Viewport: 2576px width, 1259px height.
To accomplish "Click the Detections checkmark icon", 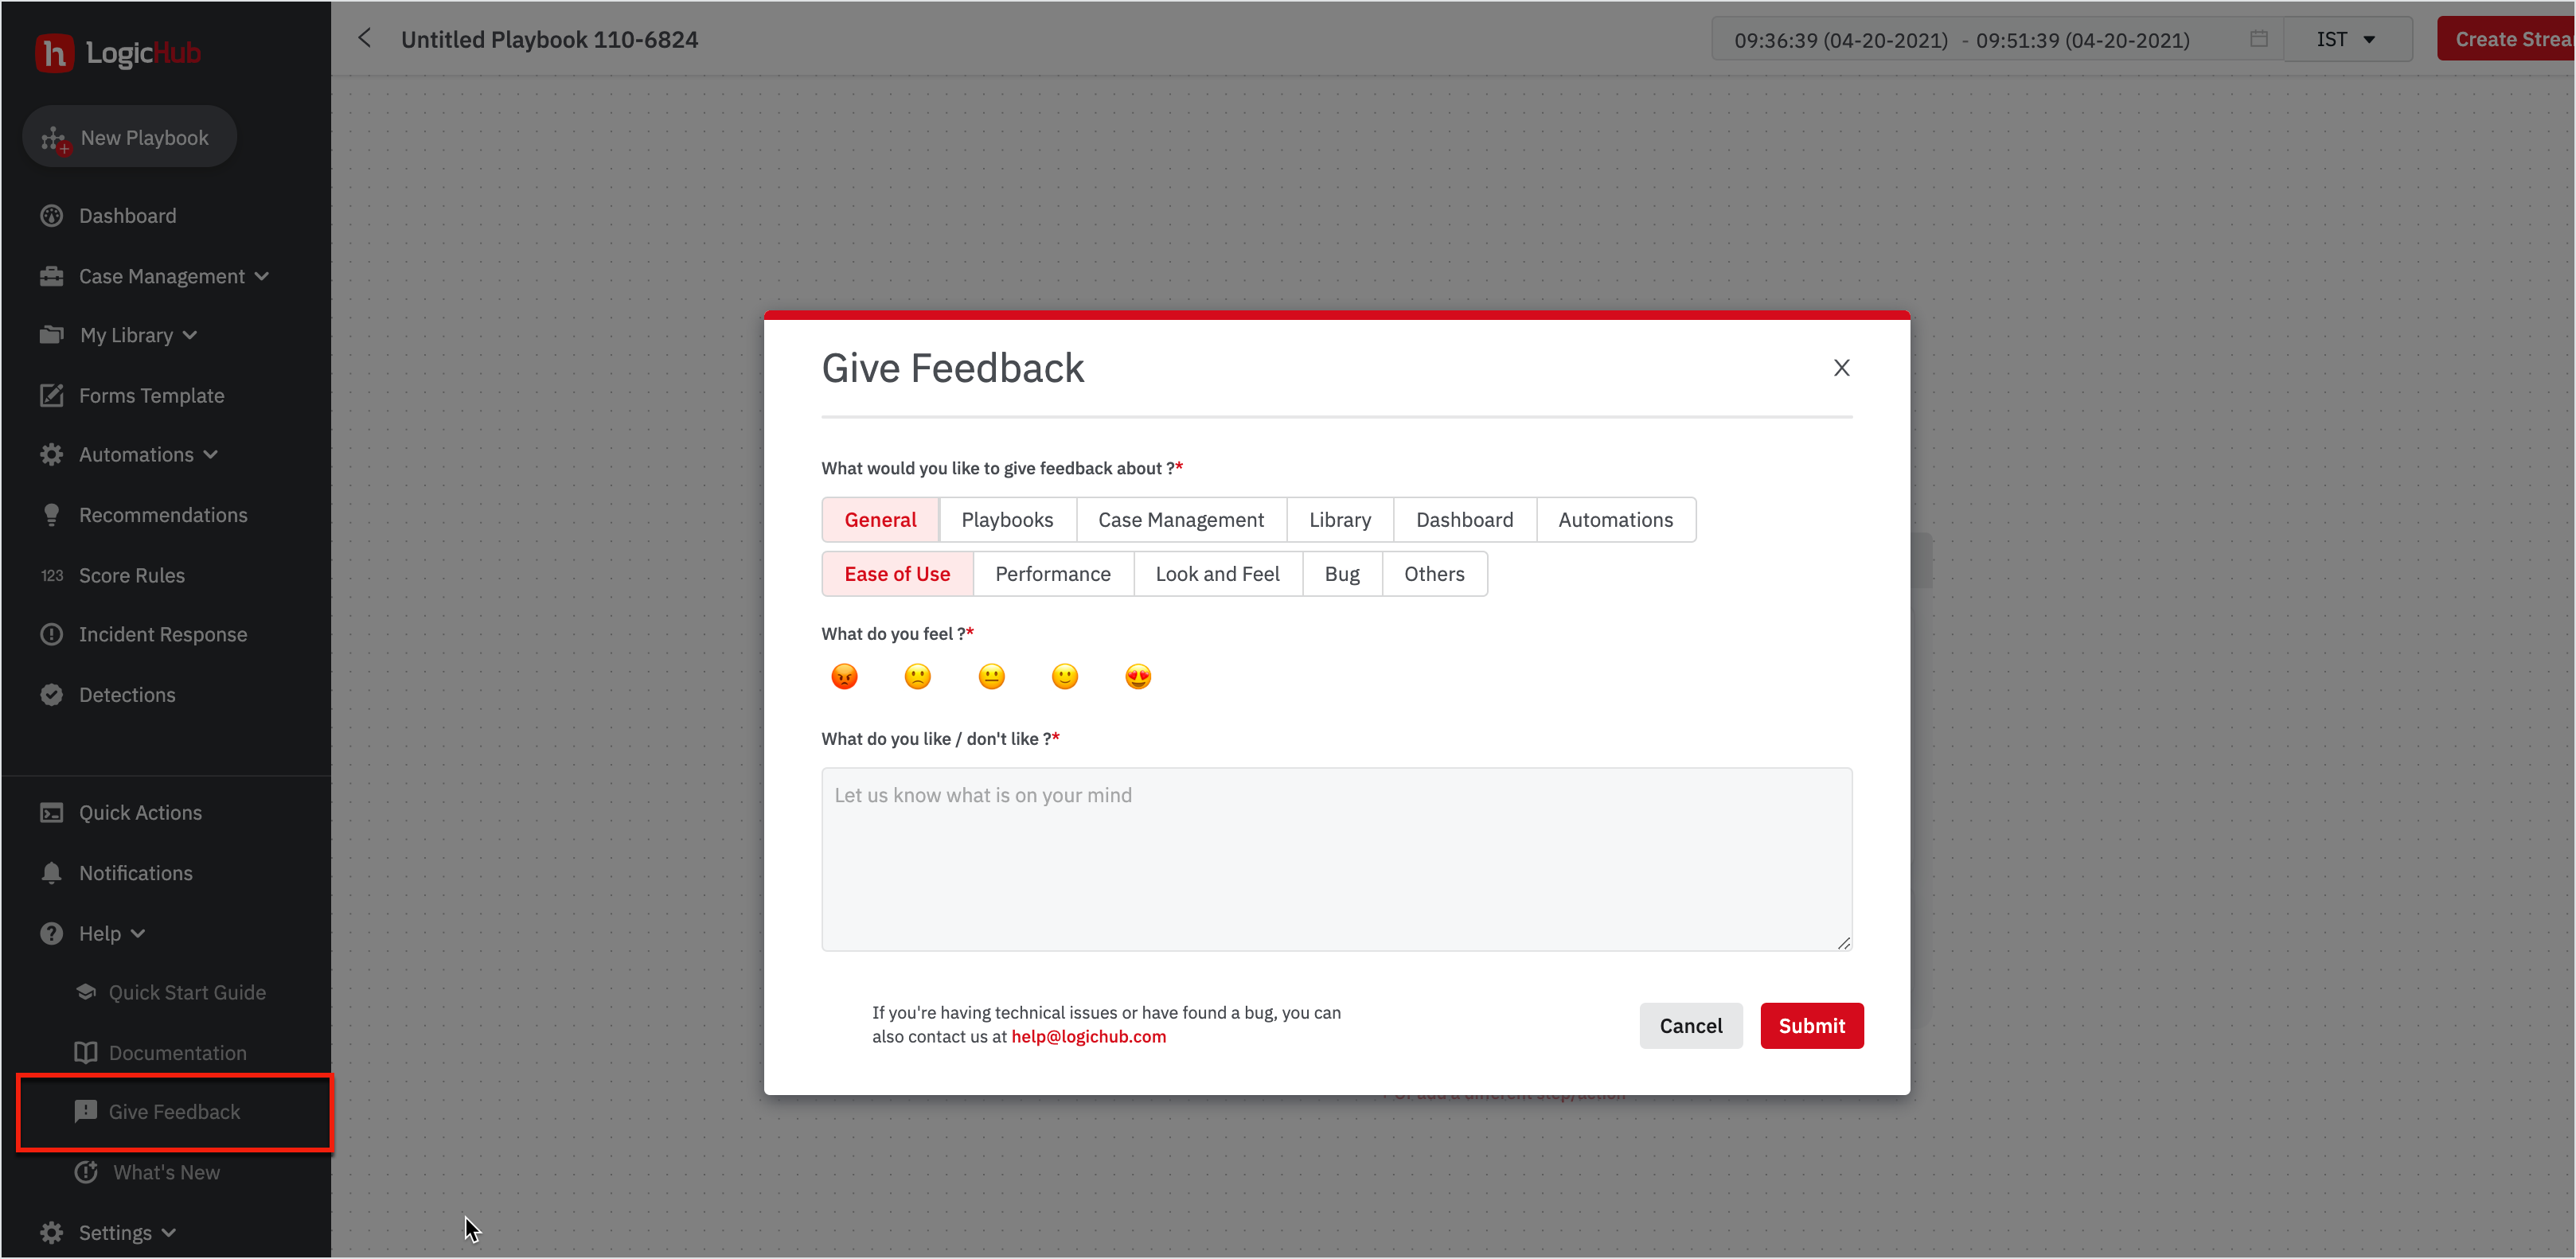I will 52,695.
